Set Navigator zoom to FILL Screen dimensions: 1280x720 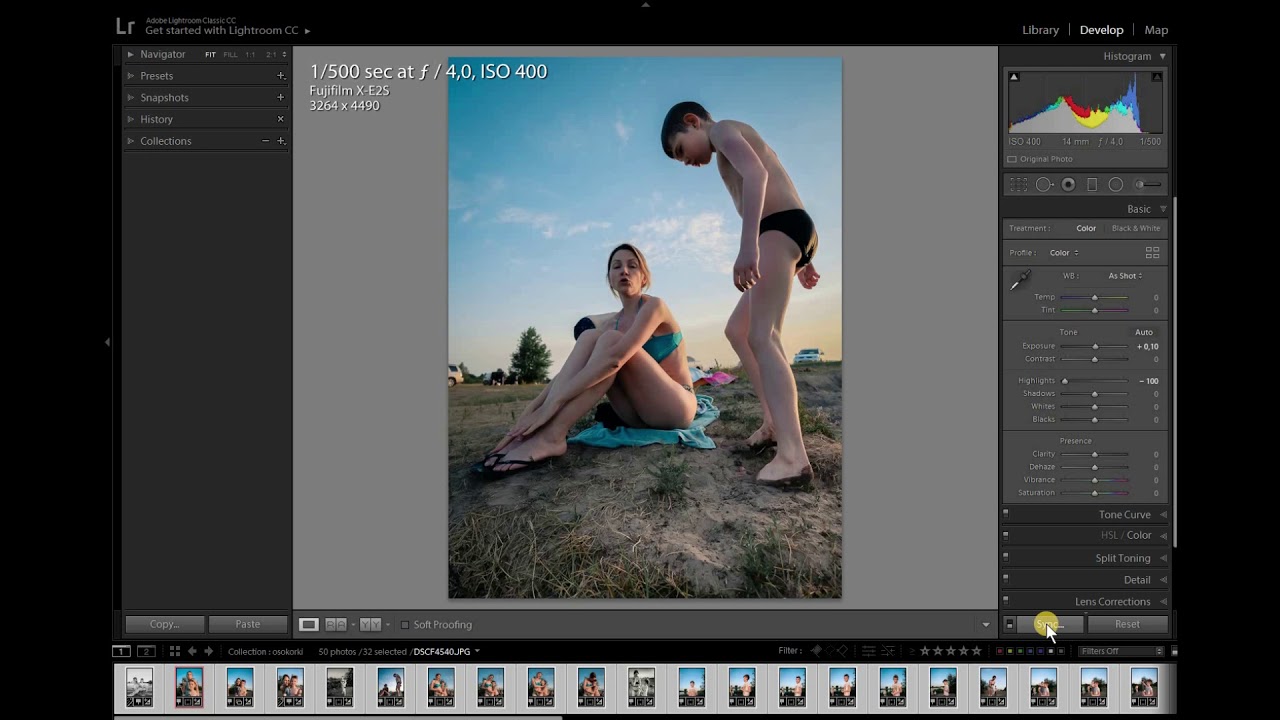[x=230, y=55]
